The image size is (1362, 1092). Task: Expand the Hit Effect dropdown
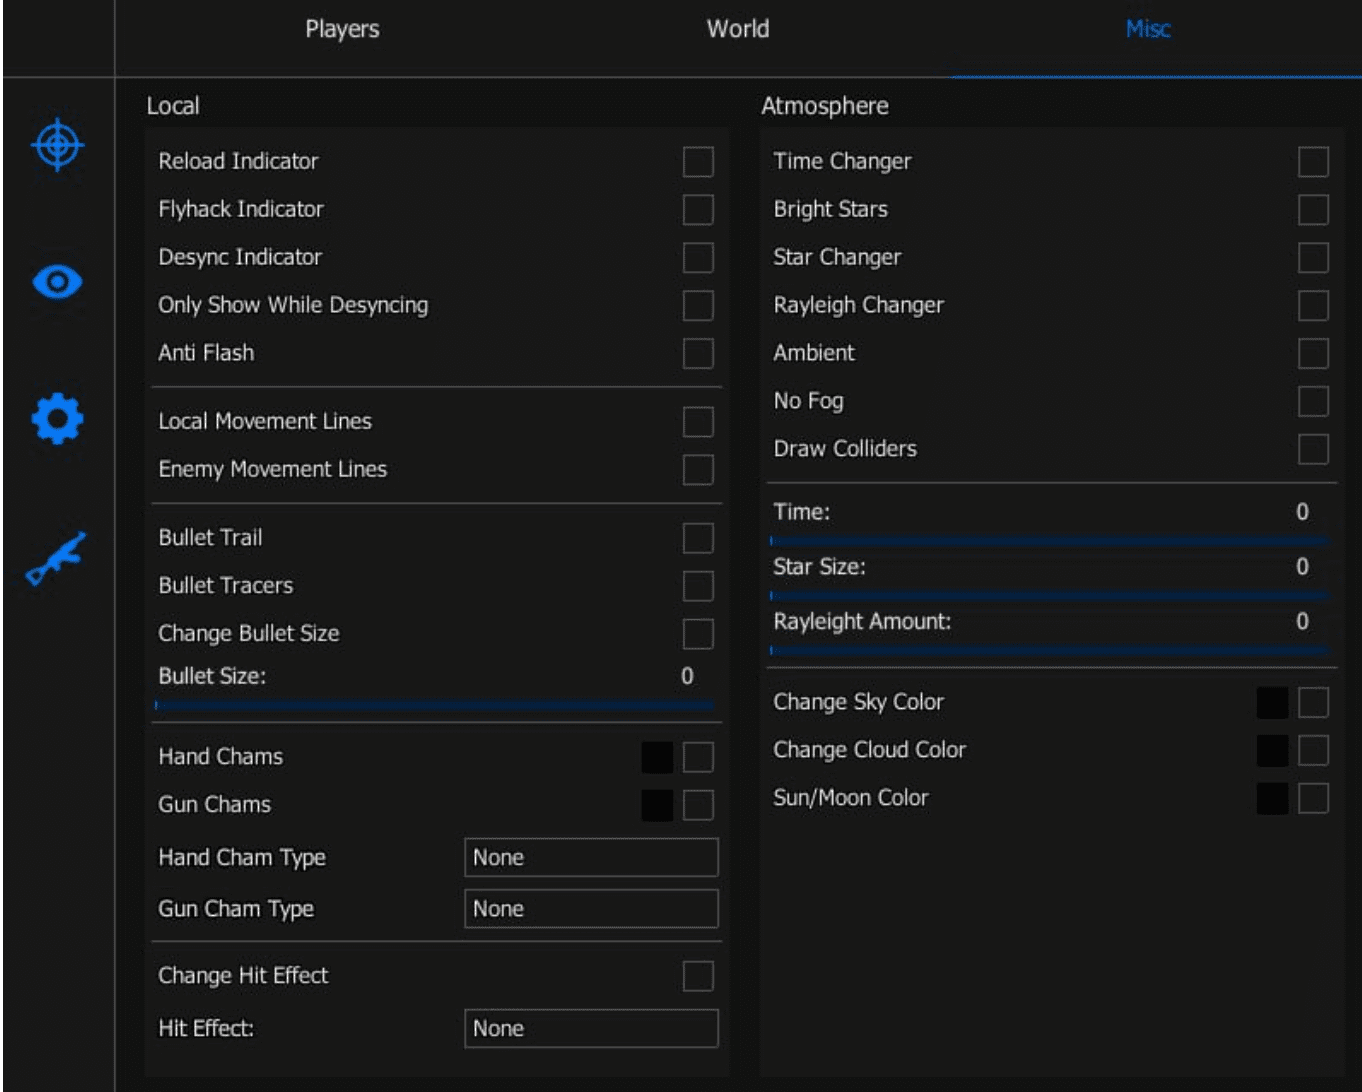[591, 1029]
